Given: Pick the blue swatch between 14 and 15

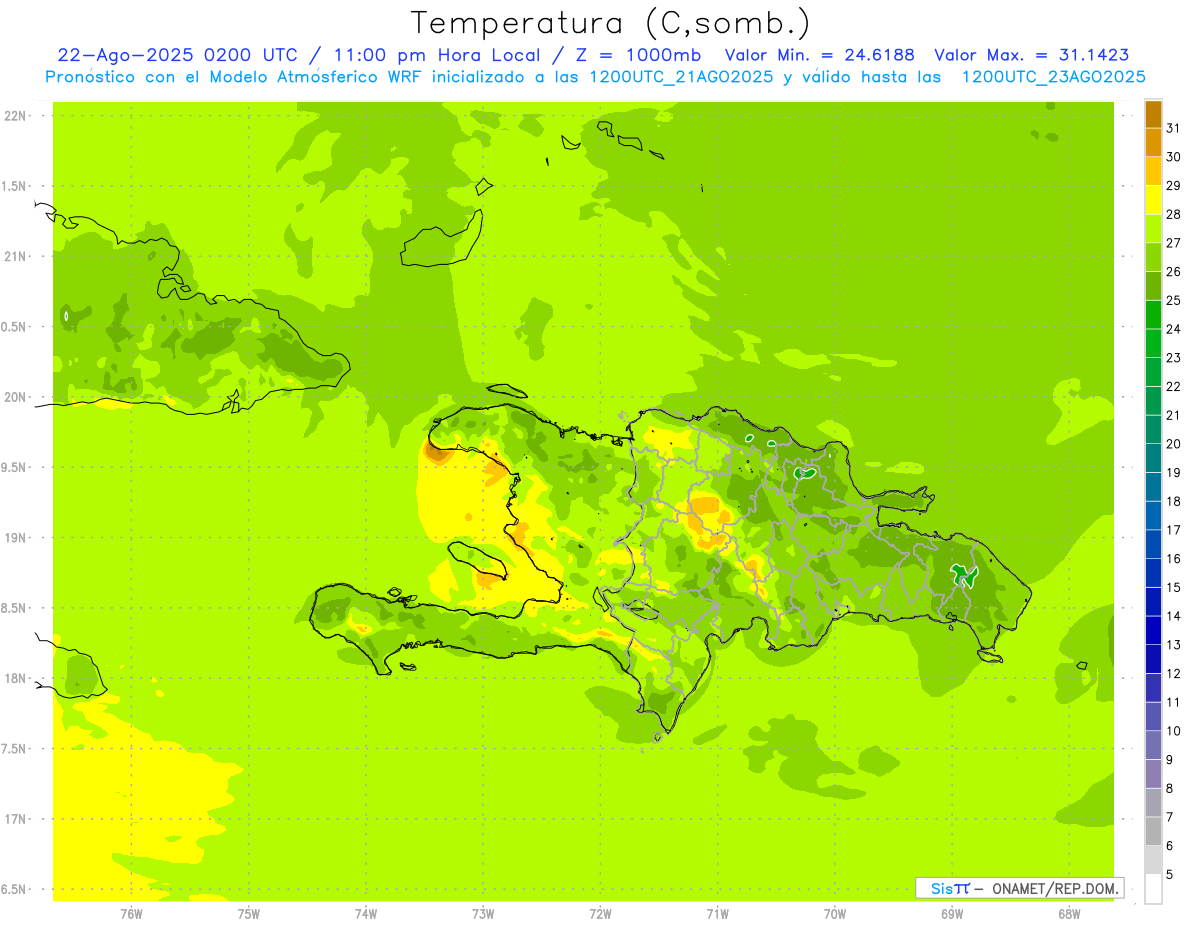Looking at the screenshot, I should (x=1153, y=602).
